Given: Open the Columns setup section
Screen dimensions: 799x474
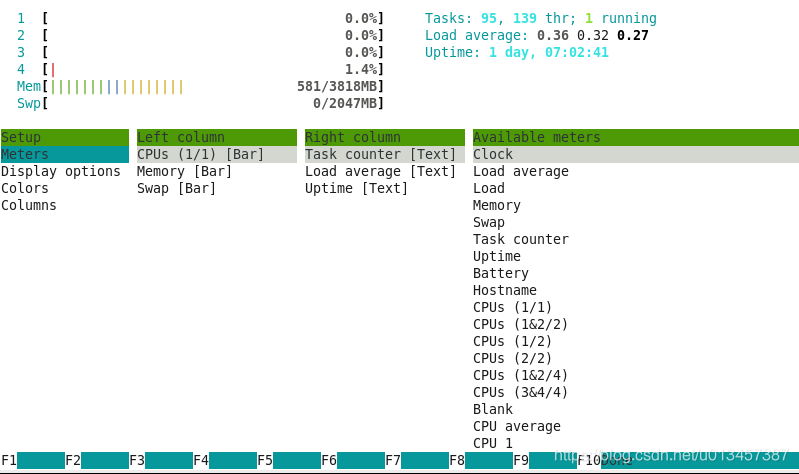Looking at the screenshot, I should [29, 205].
